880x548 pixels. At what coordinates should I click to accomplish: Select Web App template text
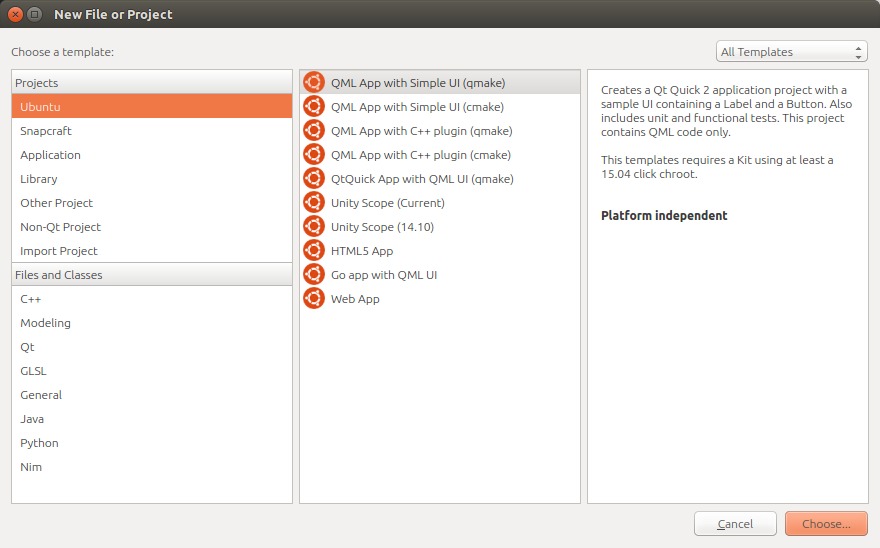[355, 299]
